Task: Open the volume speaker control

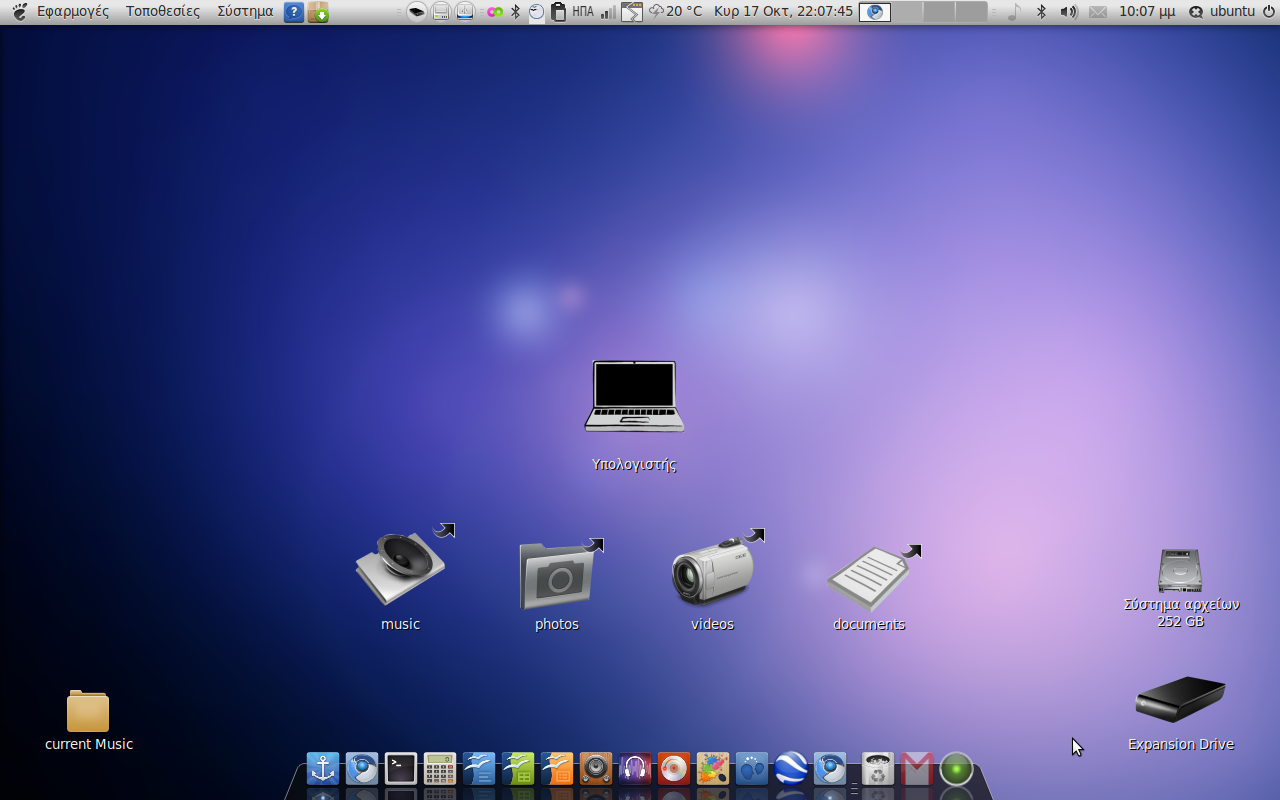Action: tap(1068, 12)
